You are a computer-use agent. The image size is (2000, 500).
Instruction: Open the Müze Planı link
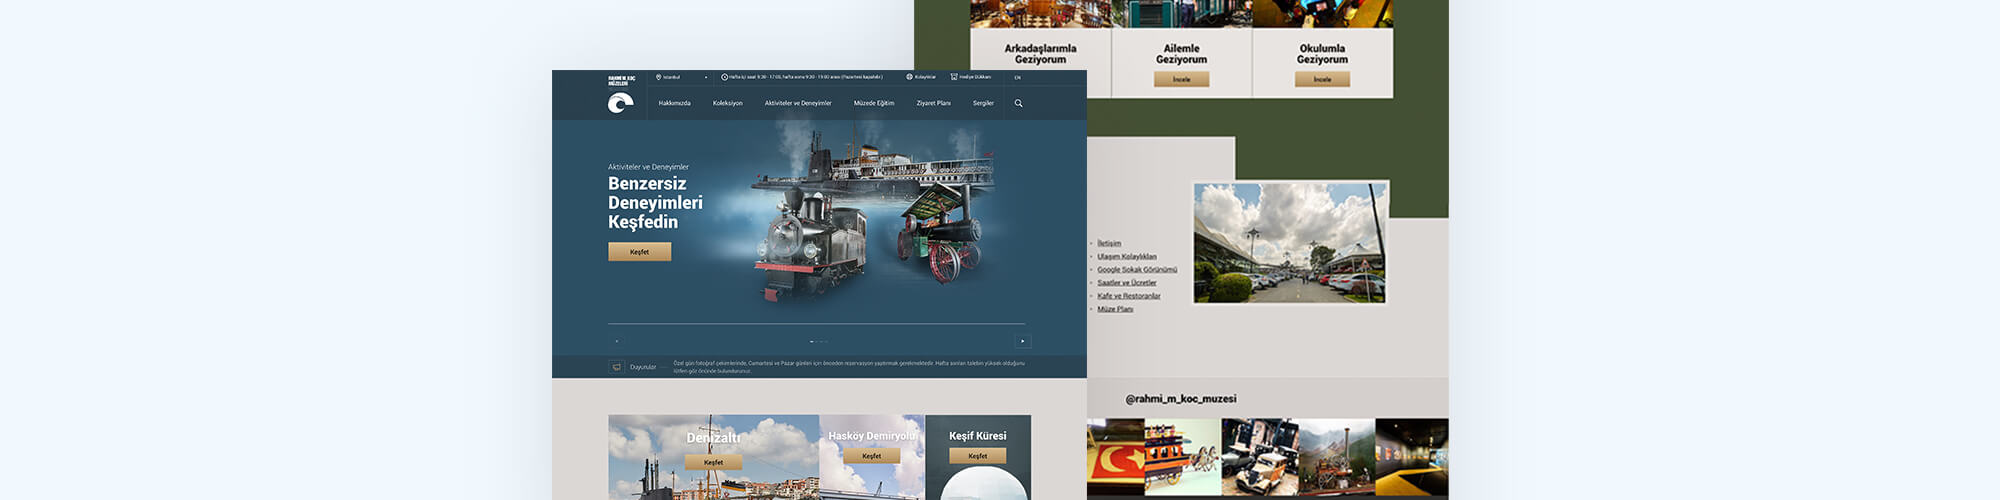coord(1115,309)
